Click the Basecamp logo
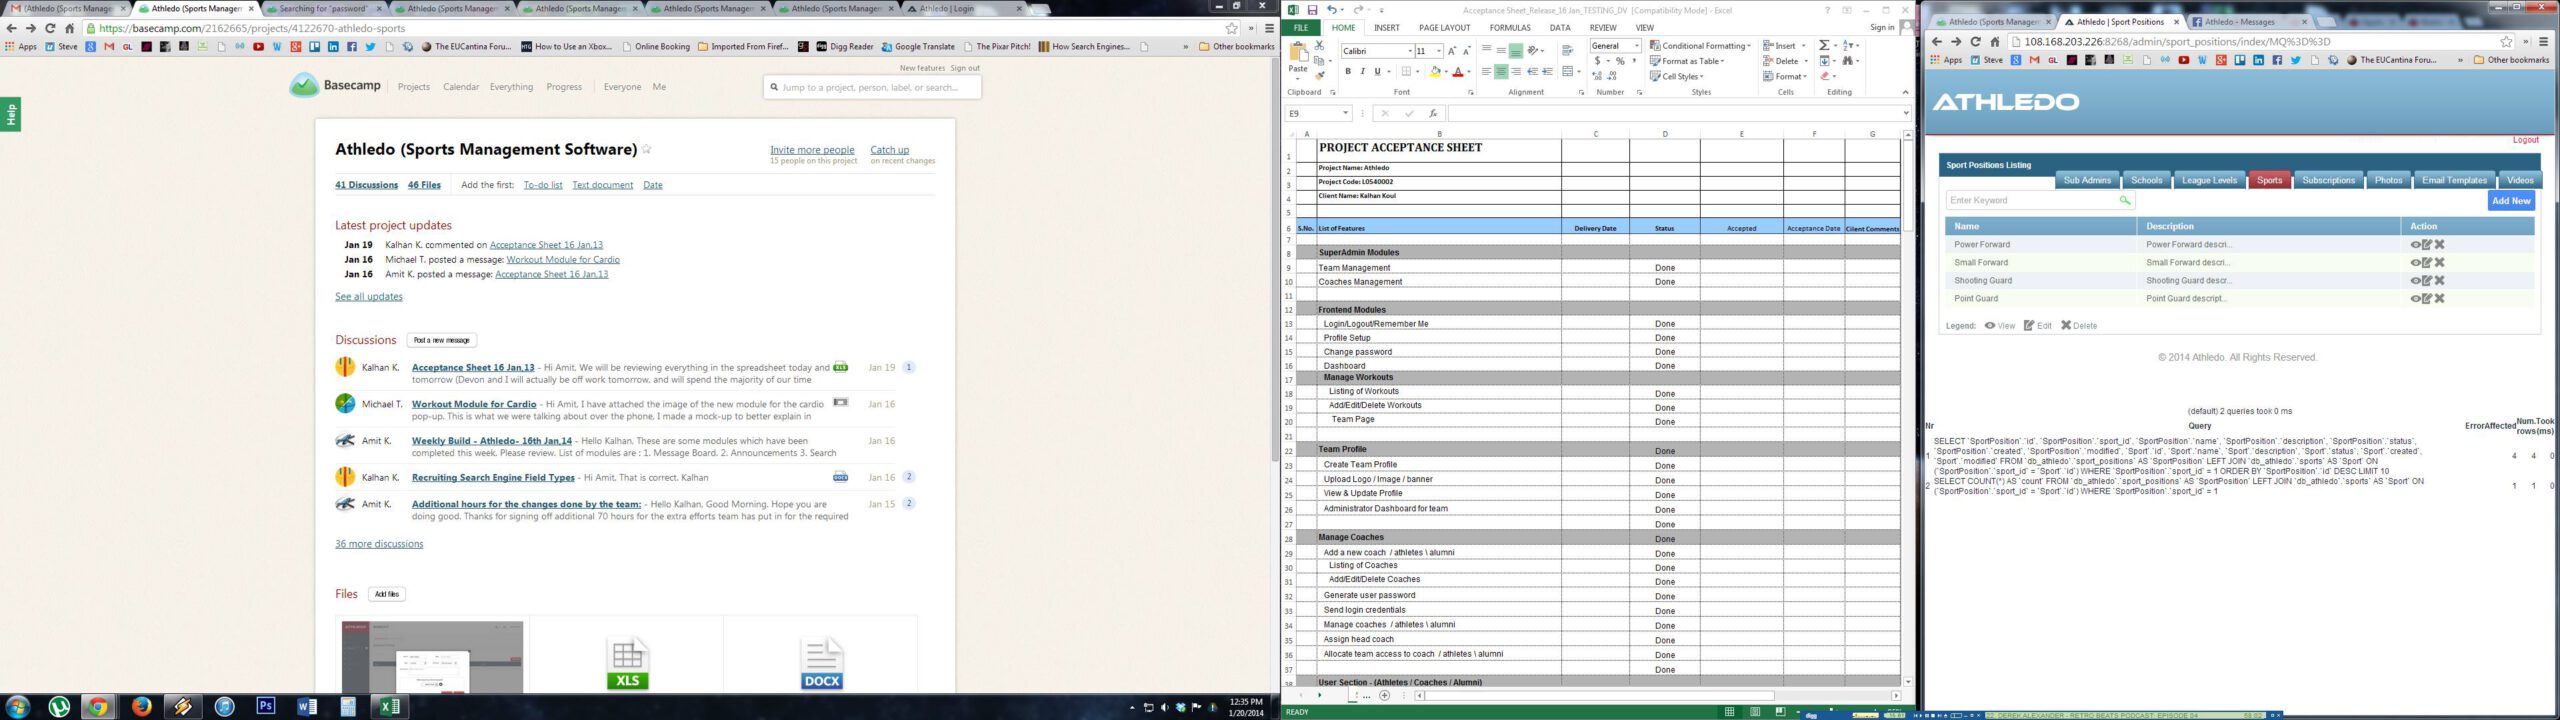This screenshot has width=2560, height=720. (335, 86)
